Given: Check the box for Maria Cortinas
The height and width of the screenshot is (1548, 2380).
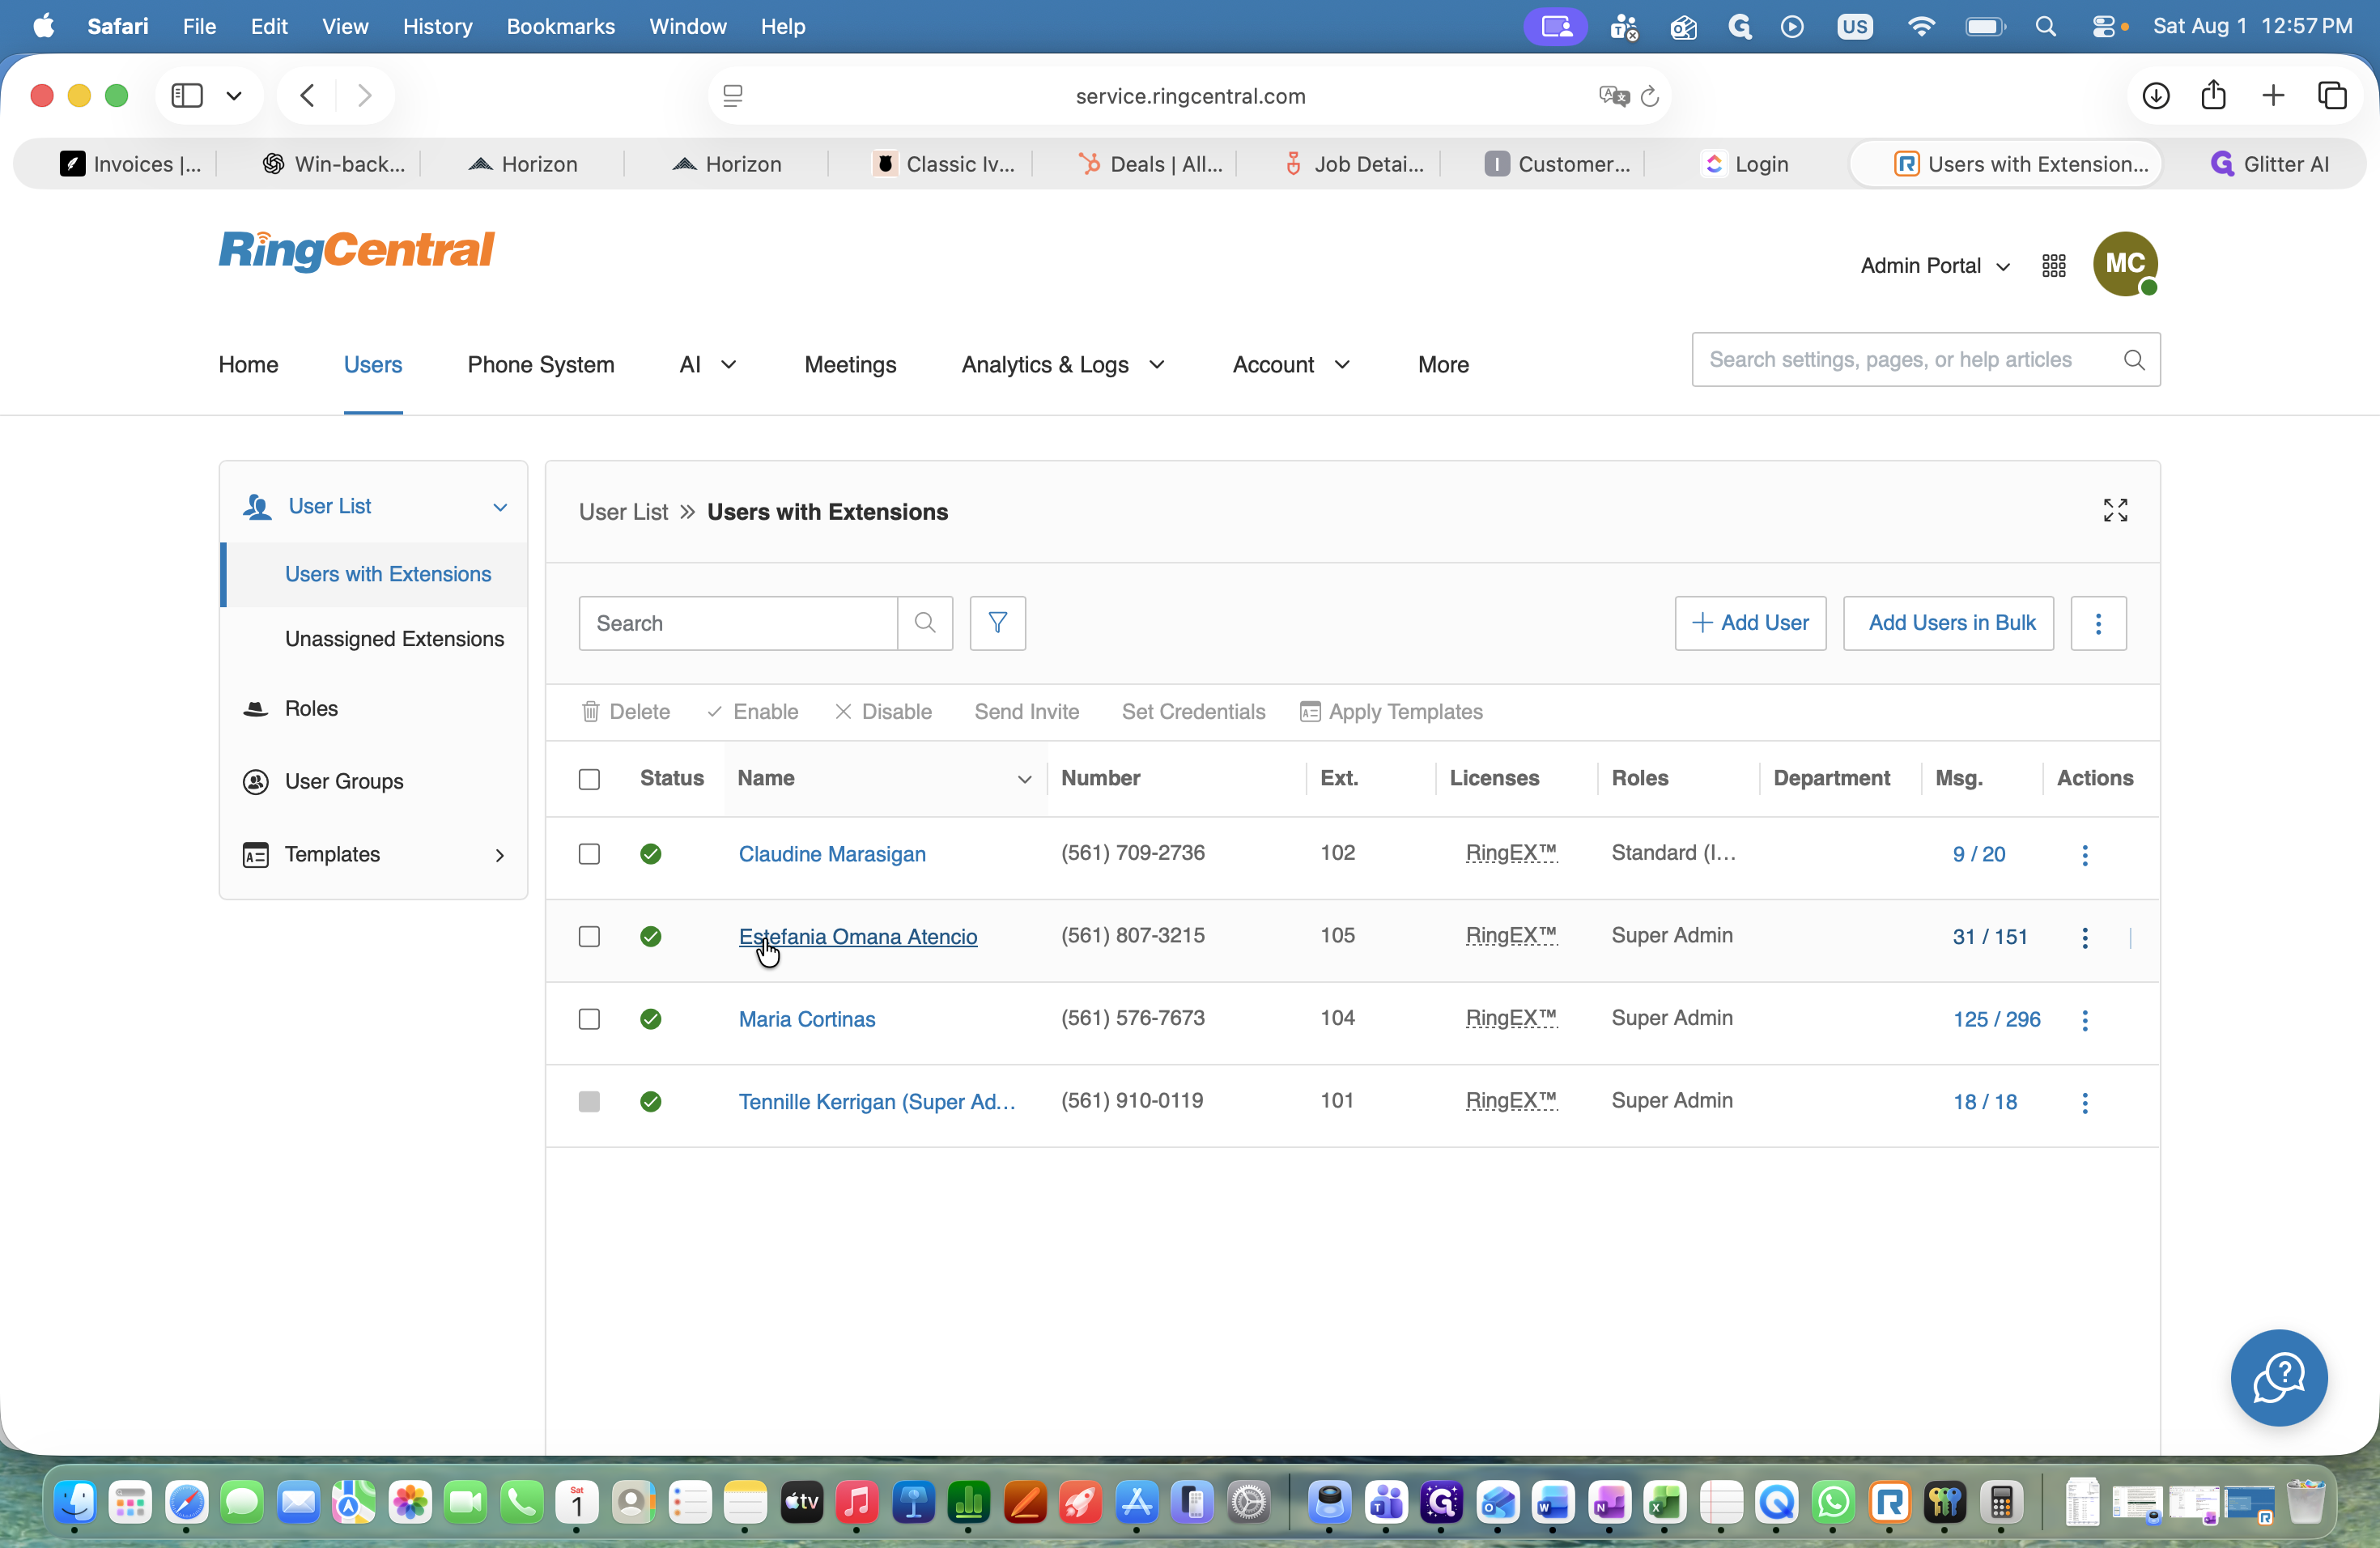Looking at the screenshot, I should tap(589, 1019).
